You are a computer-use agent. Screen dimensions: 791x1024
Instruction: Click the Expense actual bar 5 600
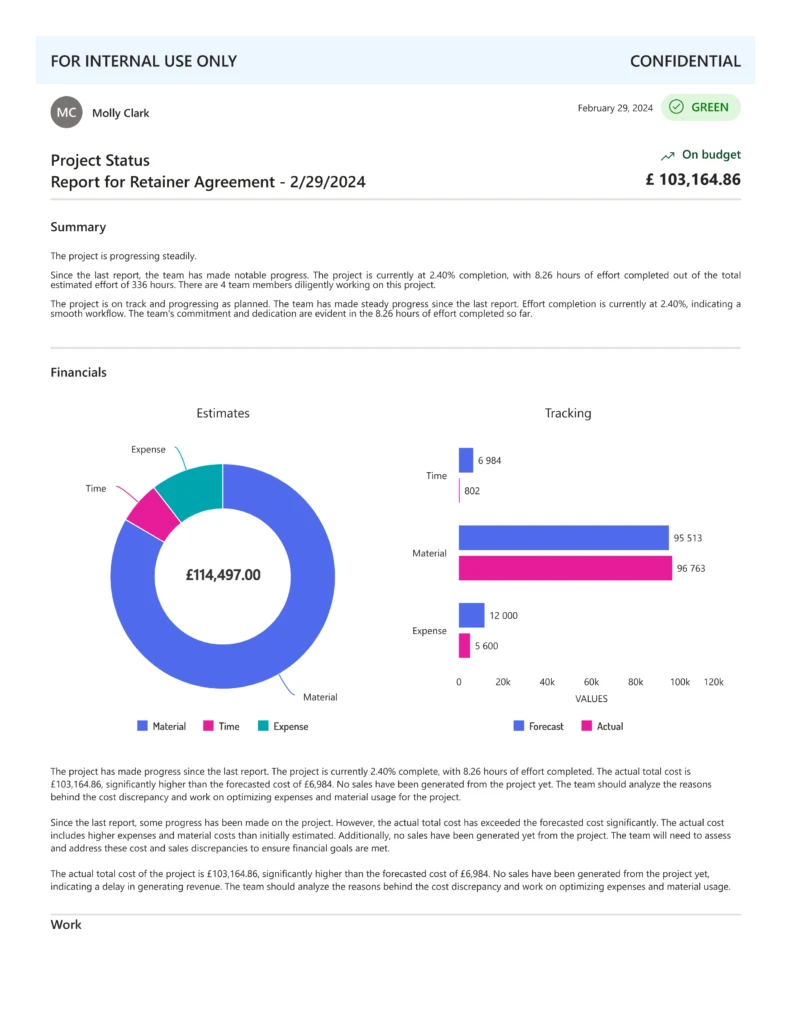464,645
